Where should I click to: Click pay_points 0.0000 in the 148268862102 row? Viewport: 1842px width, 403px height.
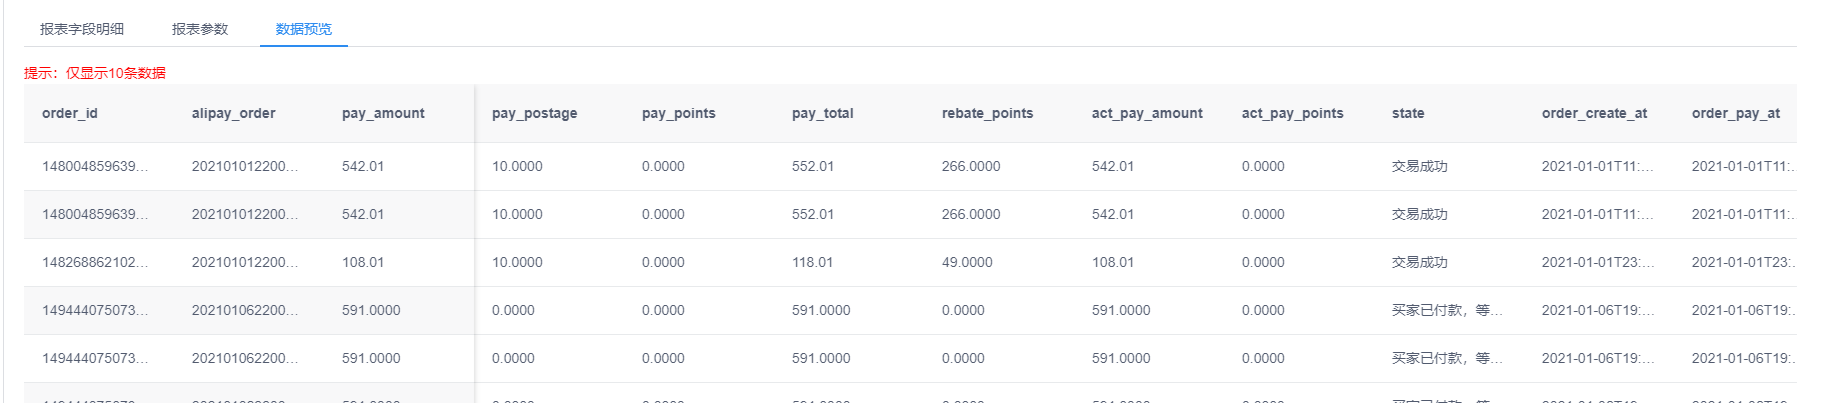(663, 262)
